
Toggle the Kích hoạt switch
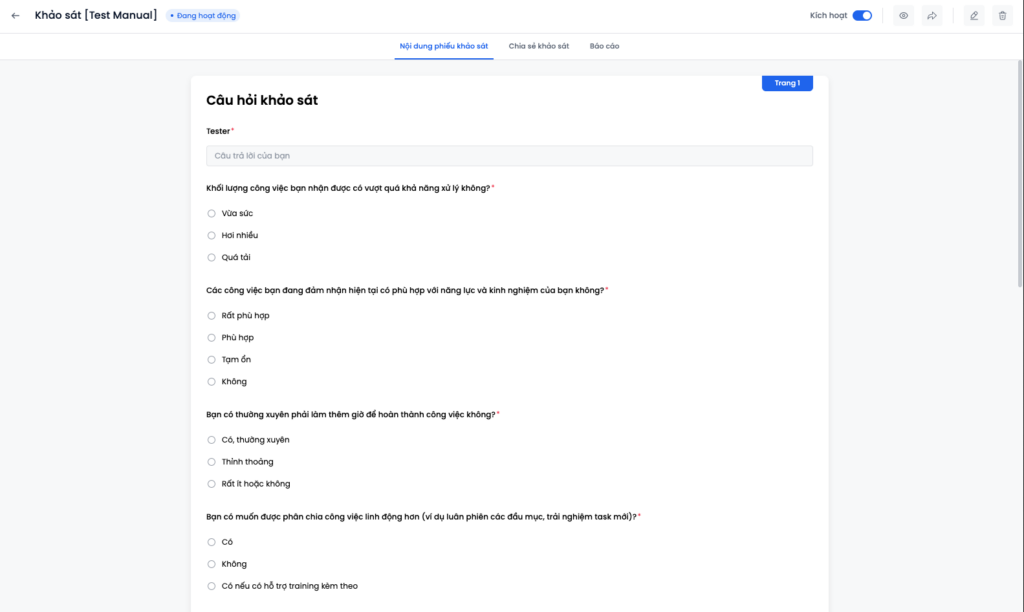[x=862, y=16]
